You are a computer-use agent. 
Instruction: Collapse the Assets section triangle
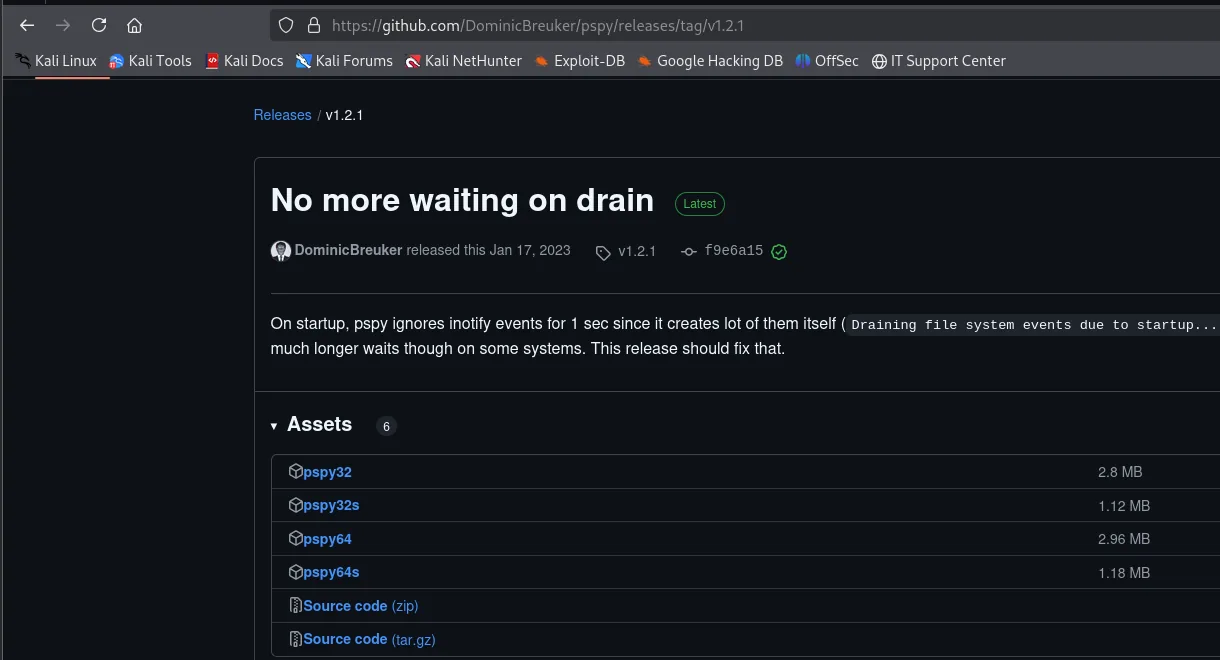pos(274,426)
